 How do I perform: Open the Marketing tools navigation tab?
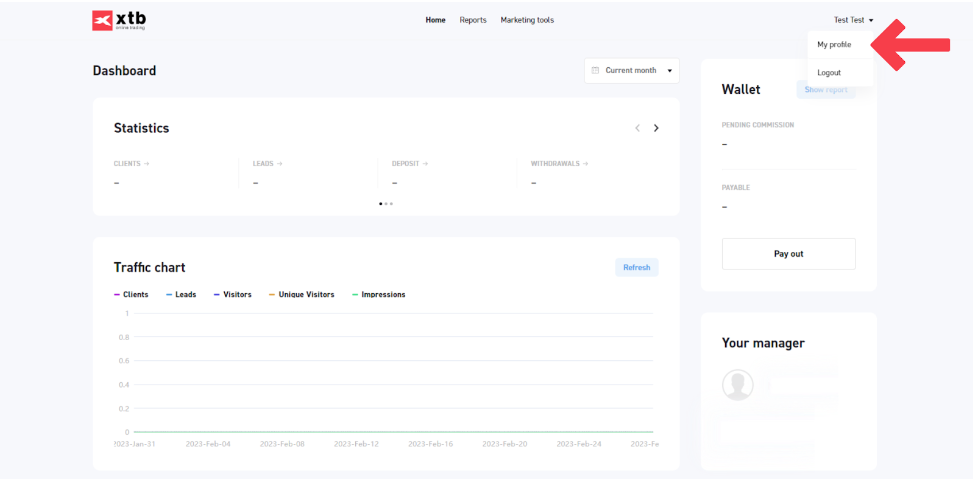(527, 20)
